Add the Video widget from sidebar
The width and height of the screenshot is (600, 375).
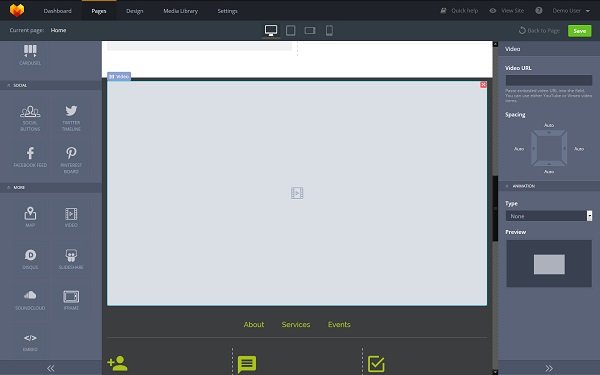(x=71, y=217)
